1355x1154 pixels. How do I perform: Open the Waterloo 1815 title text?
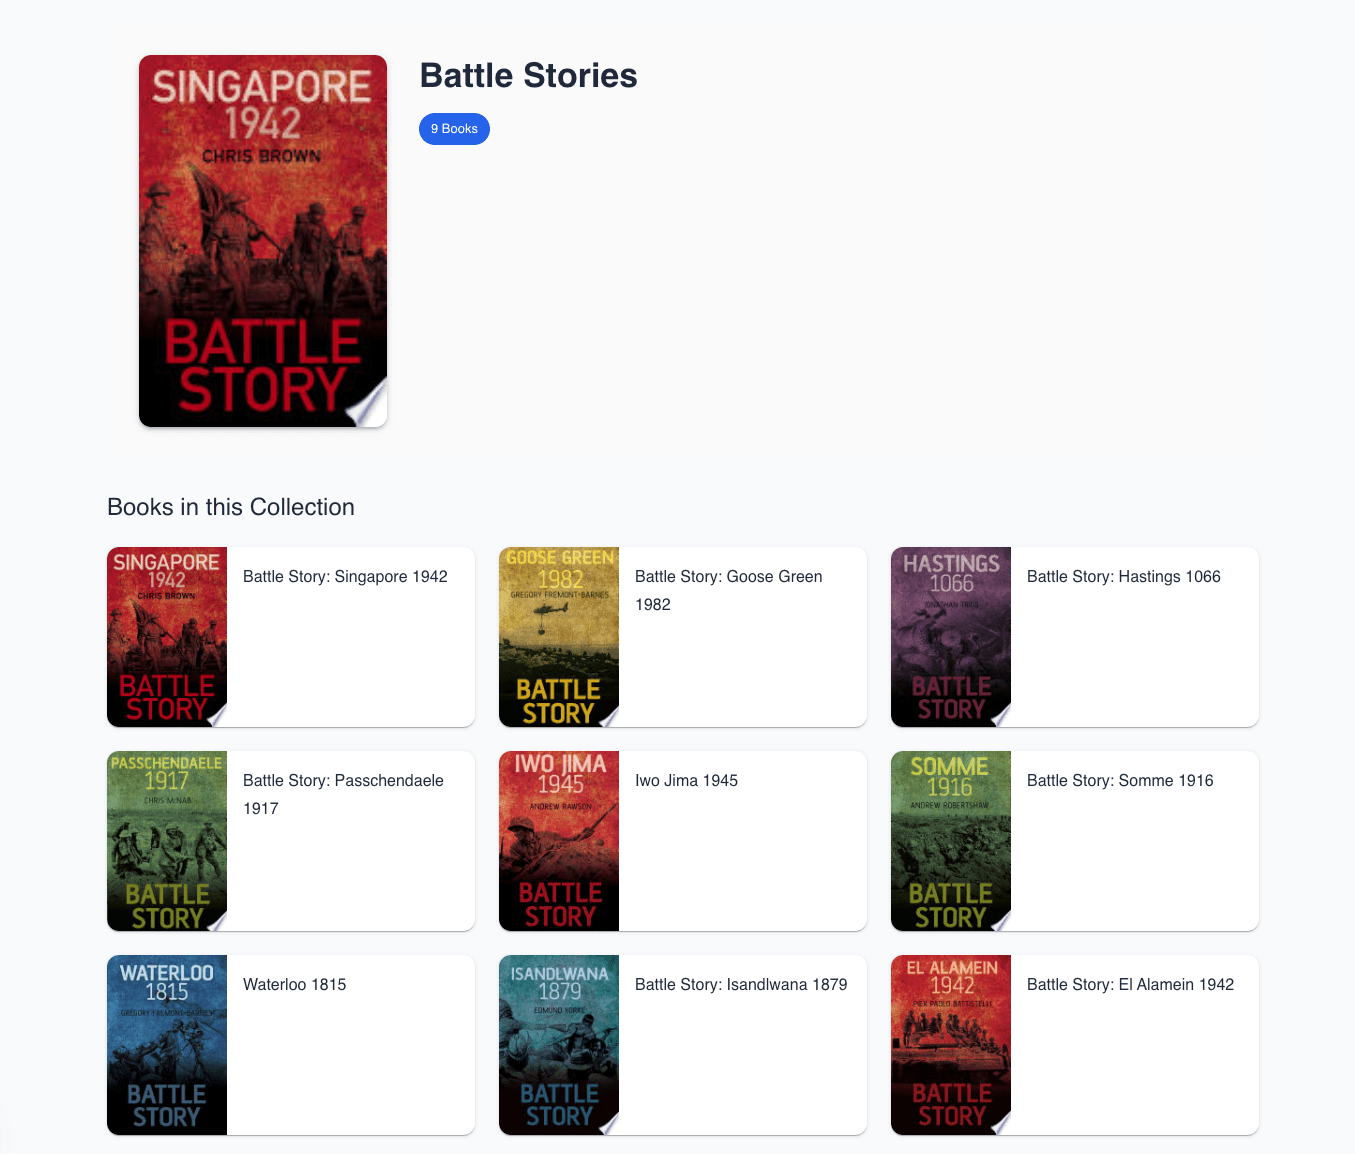coord(295,985)
